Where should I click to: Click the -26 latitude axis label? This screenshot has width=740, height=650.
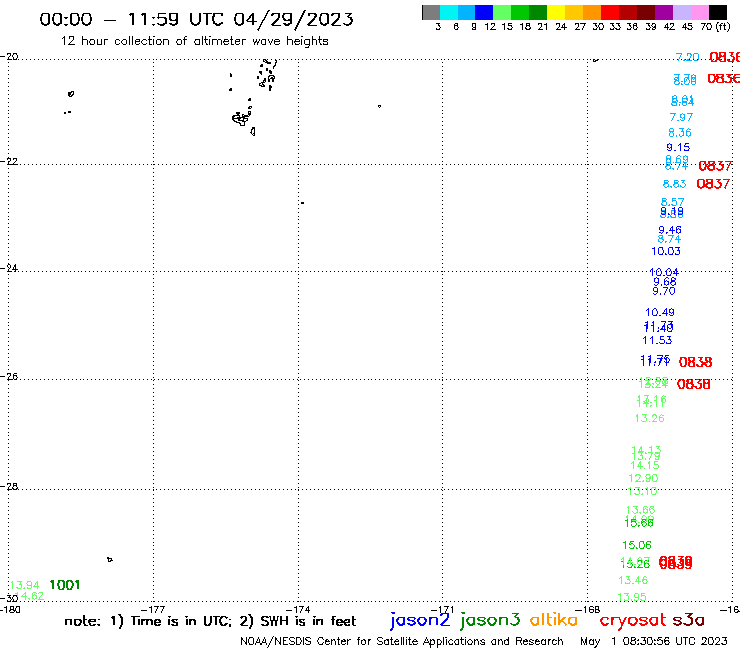click(9, 376)
